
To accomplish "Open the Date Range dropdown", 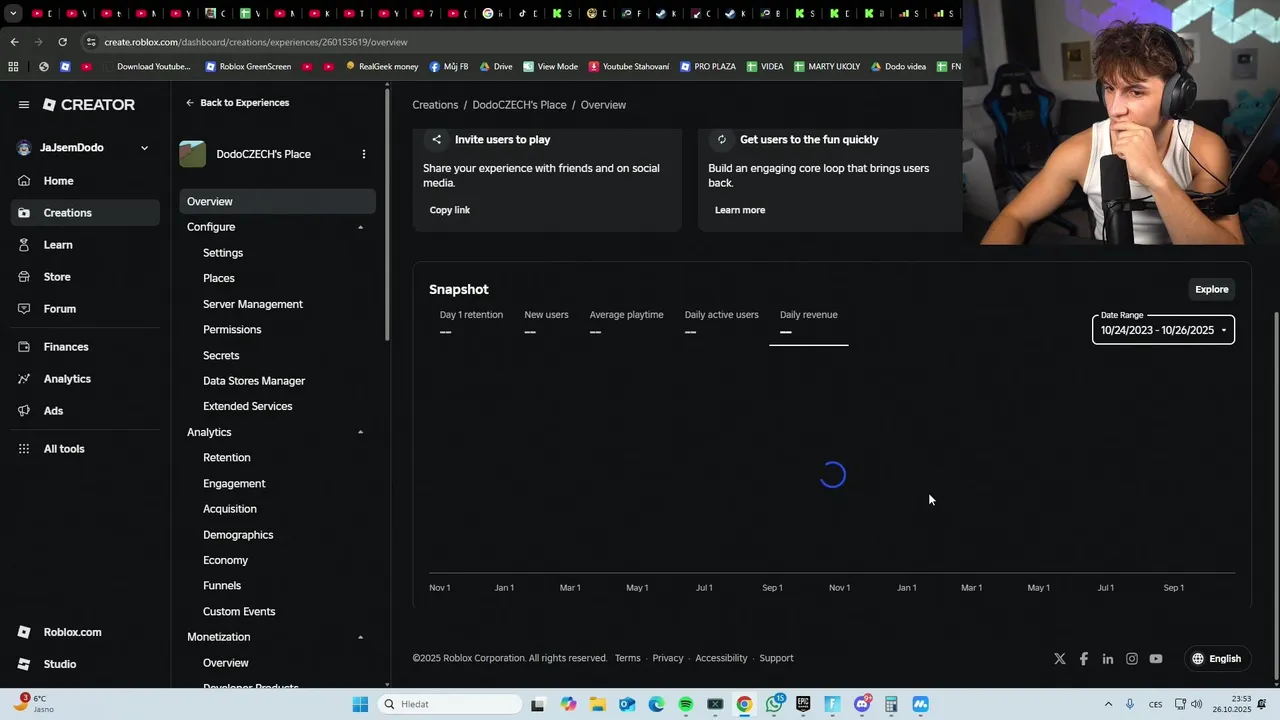I will [x=1163, y=329].
